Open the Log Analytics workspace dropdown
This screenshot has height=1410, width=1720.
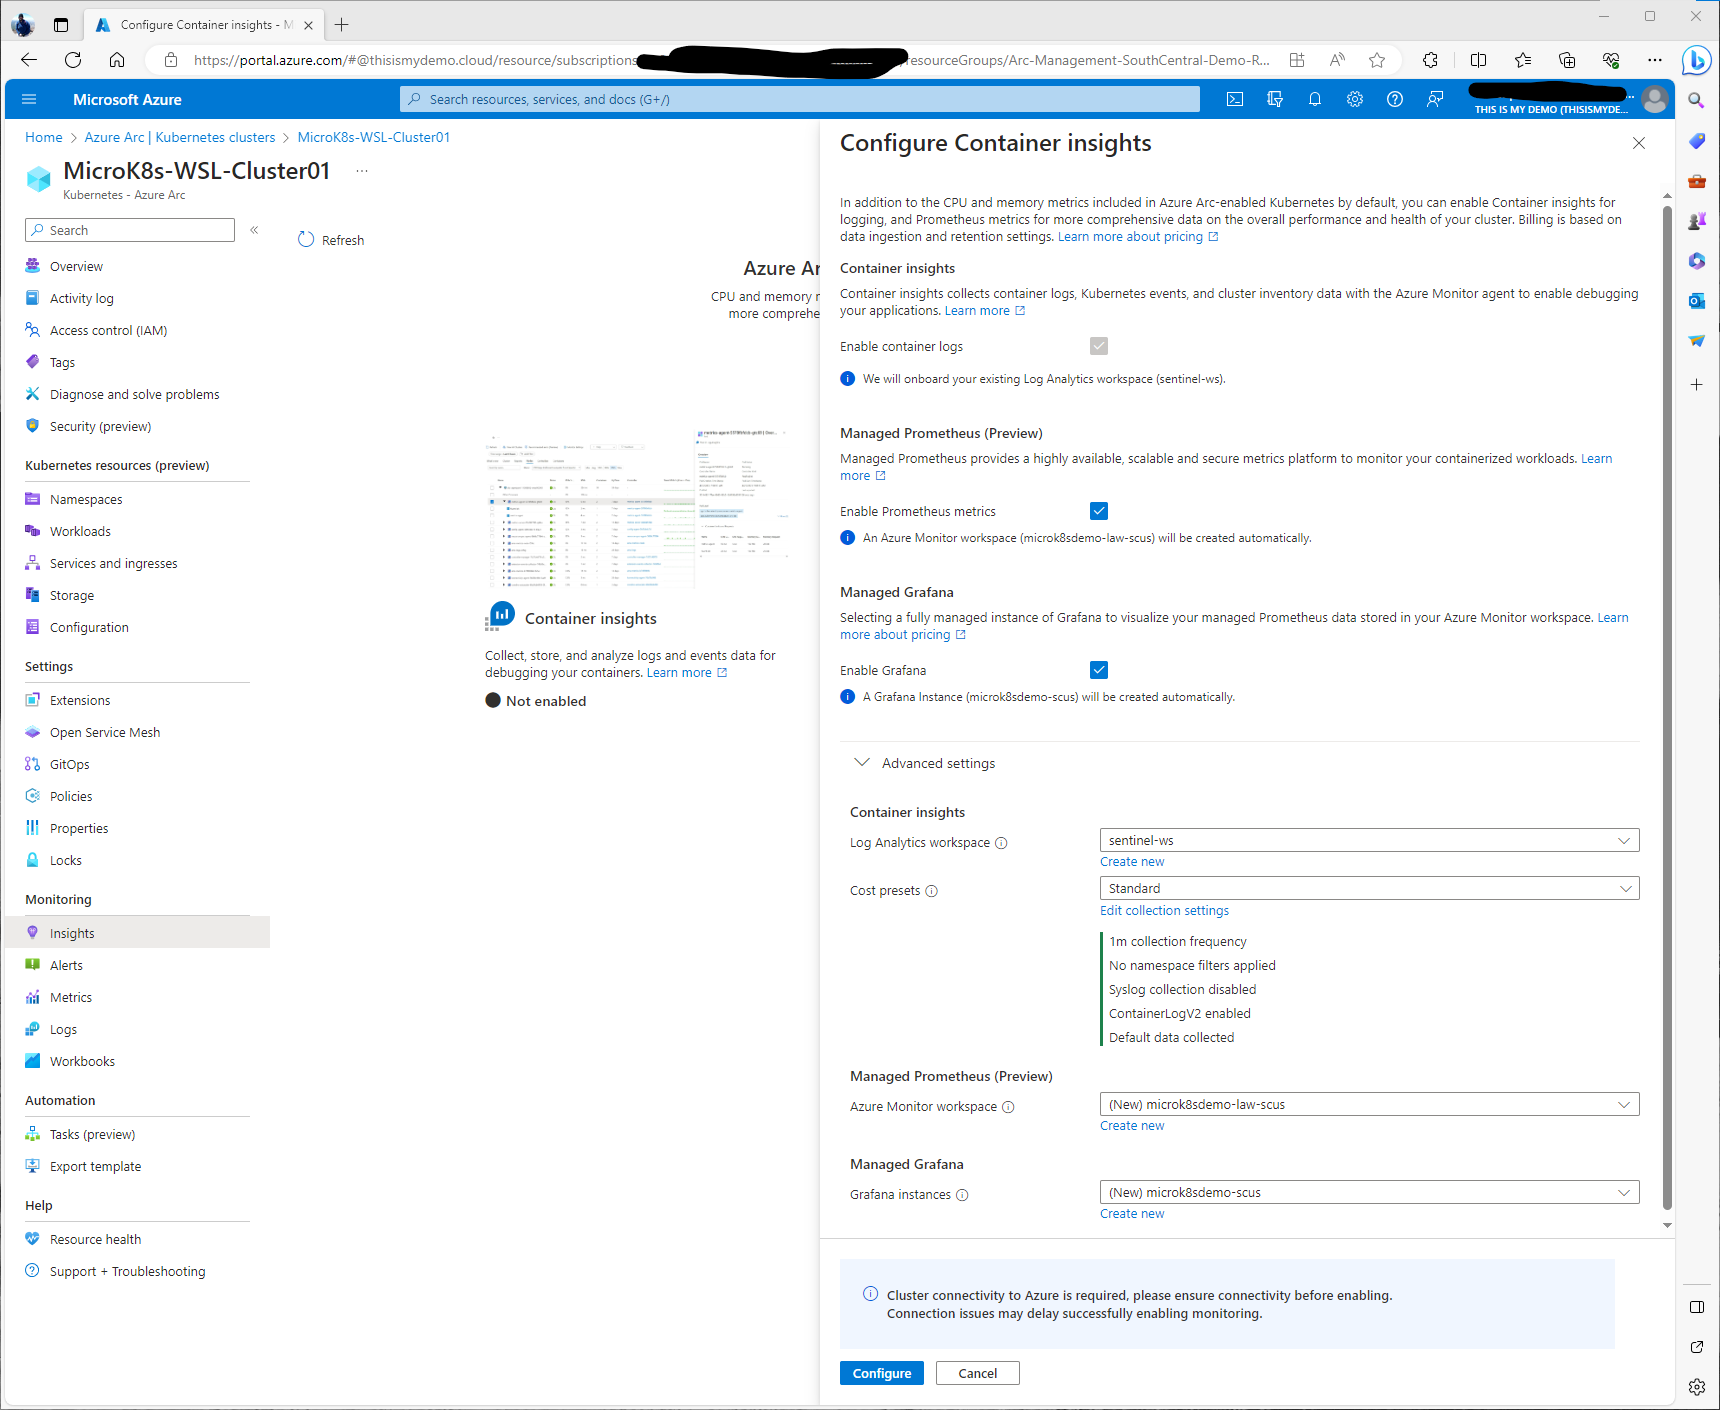click(x=1369, y=841)
